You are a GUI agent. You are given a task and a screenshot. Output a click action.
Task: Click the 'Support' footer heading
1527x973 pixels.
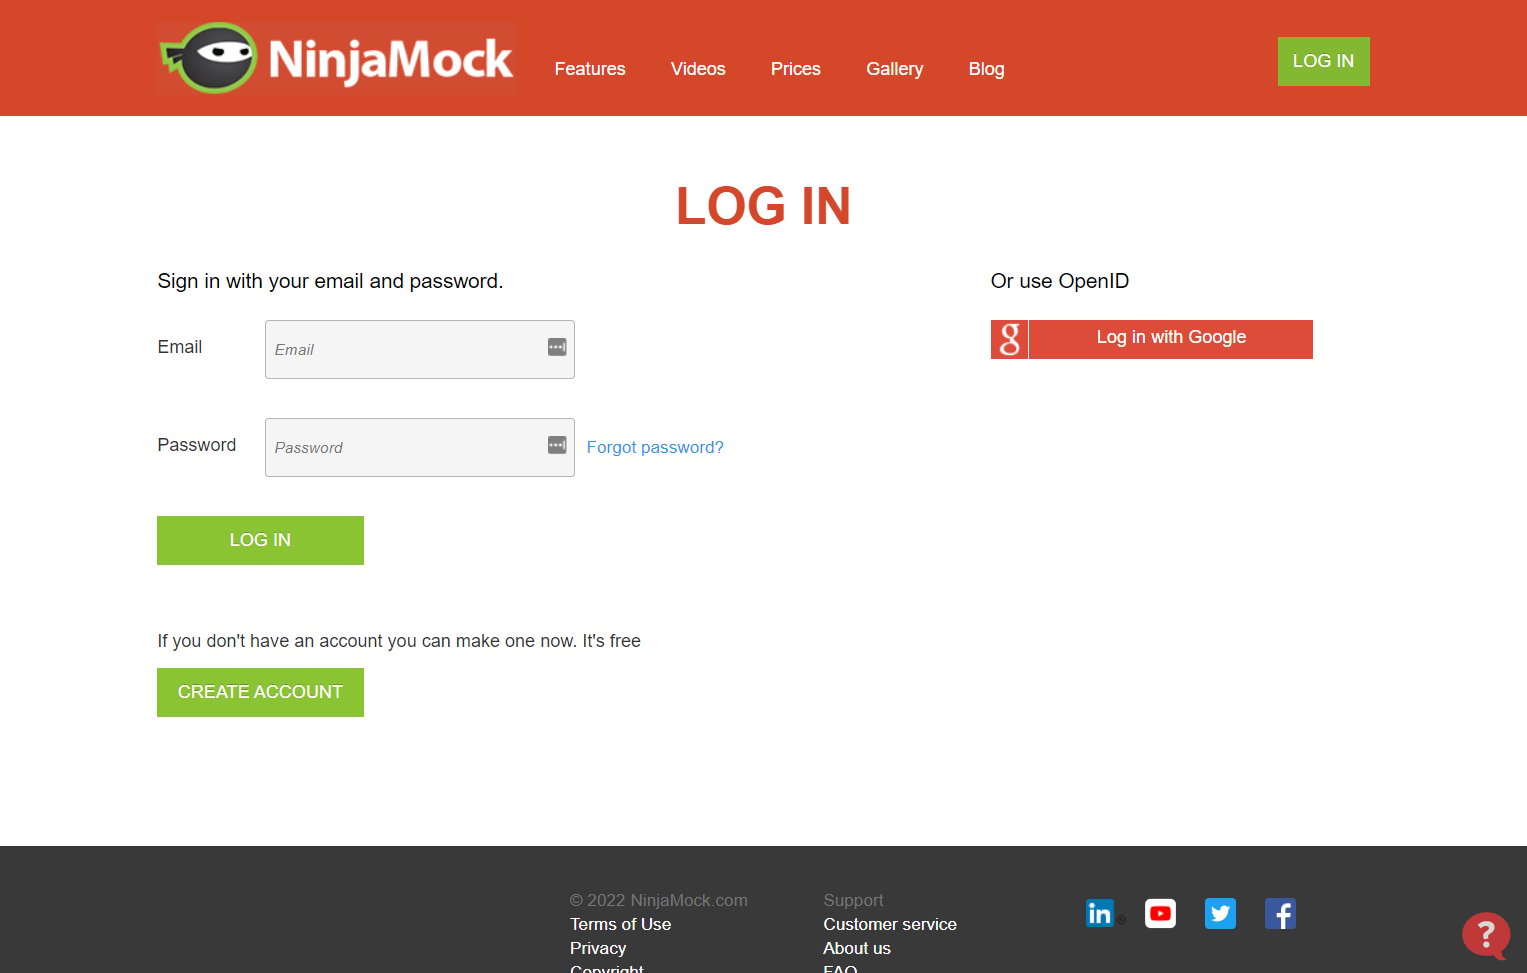click(x=853, y=900)
